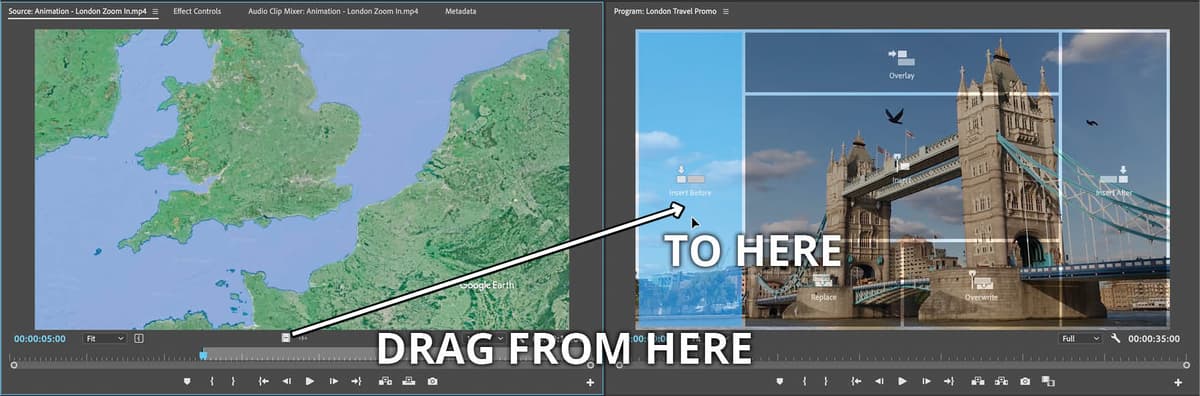Screen dimensions: 1200x396
Task: Click the Overlay drop zone
Action: pos(902,62)
